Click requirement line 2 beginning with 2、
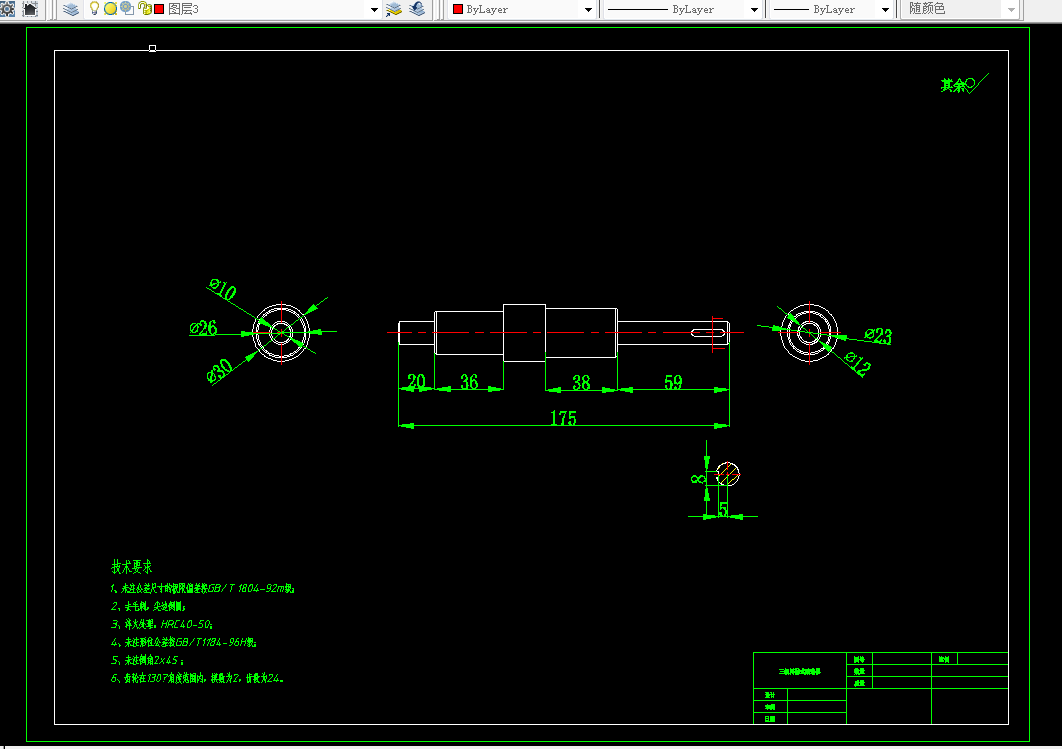This screenshot has width=1062, height=749. 148,606
